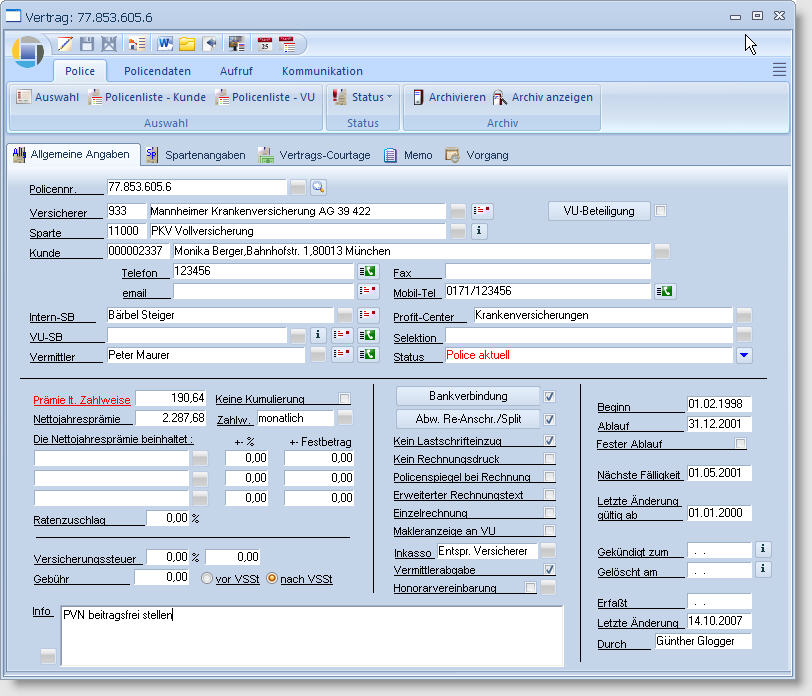The width and height of the screenshot is (812, 696).
Task: Enable the Fester Ablauf checkbox
Action: tap(741, 443)
